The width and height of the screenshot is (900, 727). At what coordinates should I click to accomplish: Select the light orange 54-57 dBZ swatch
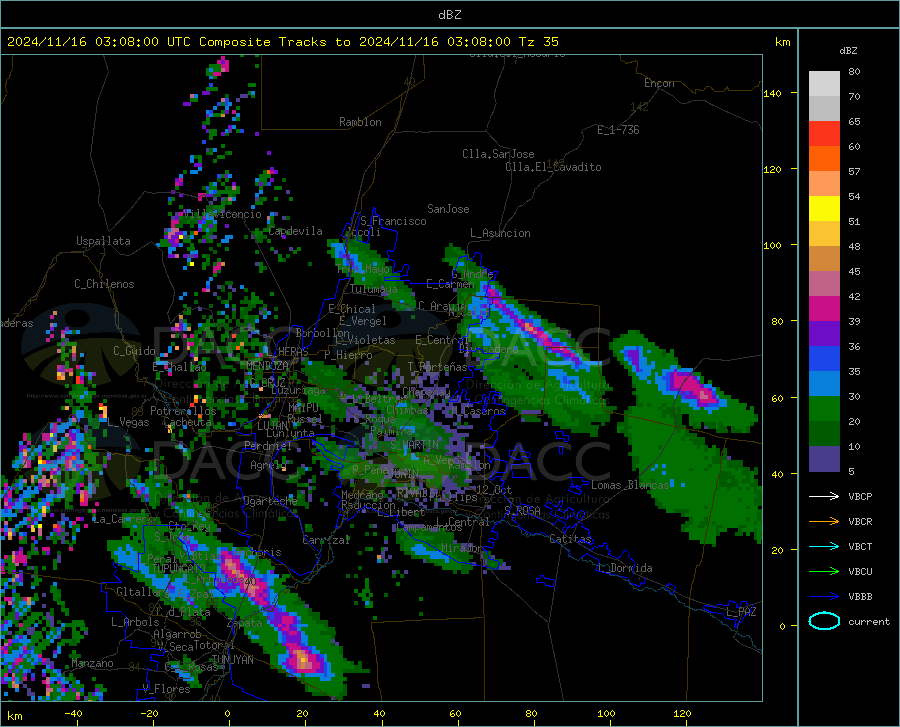(x=824, y=184)
